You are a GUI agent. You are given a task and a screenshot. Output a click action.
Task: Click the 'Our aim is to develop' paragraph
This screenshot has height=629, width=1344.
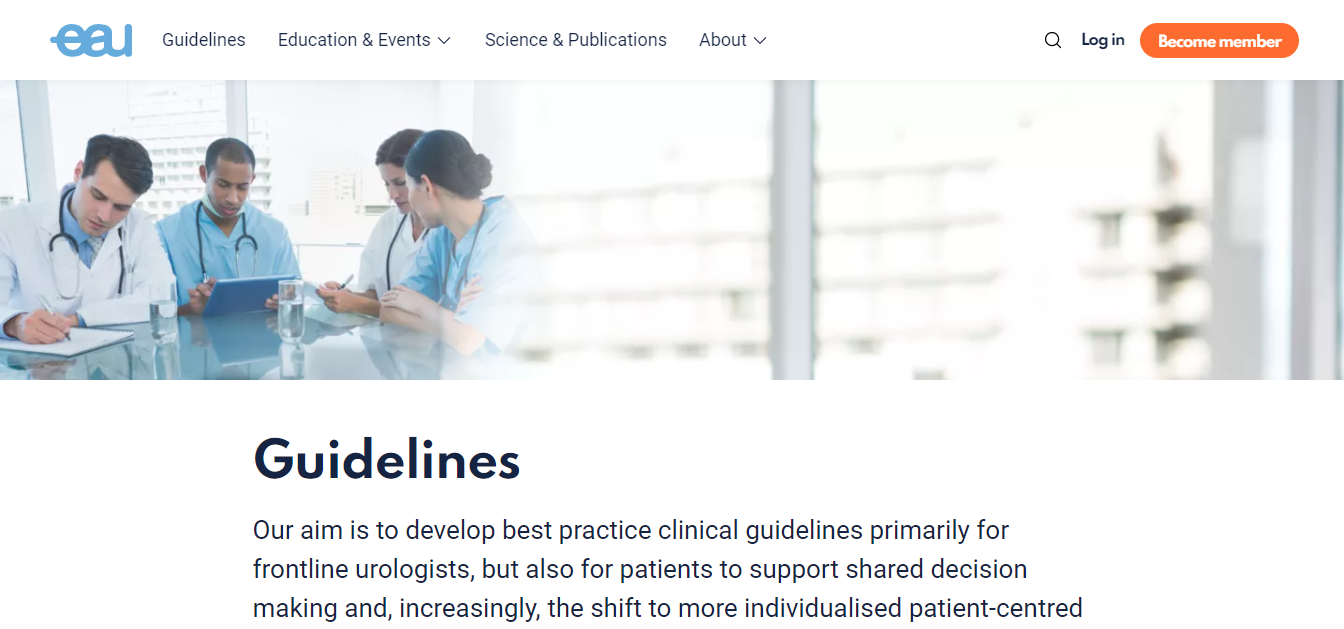[x=667, y=569]
